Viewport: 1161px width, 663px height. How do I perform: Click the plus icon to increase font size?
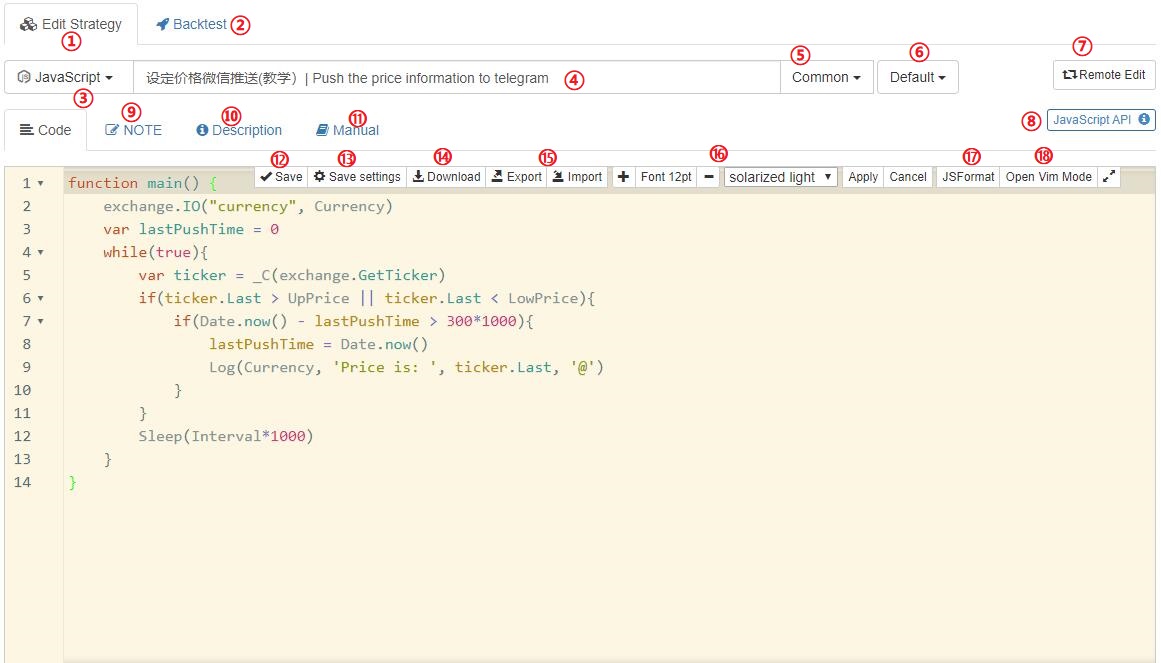coord(623,176)
